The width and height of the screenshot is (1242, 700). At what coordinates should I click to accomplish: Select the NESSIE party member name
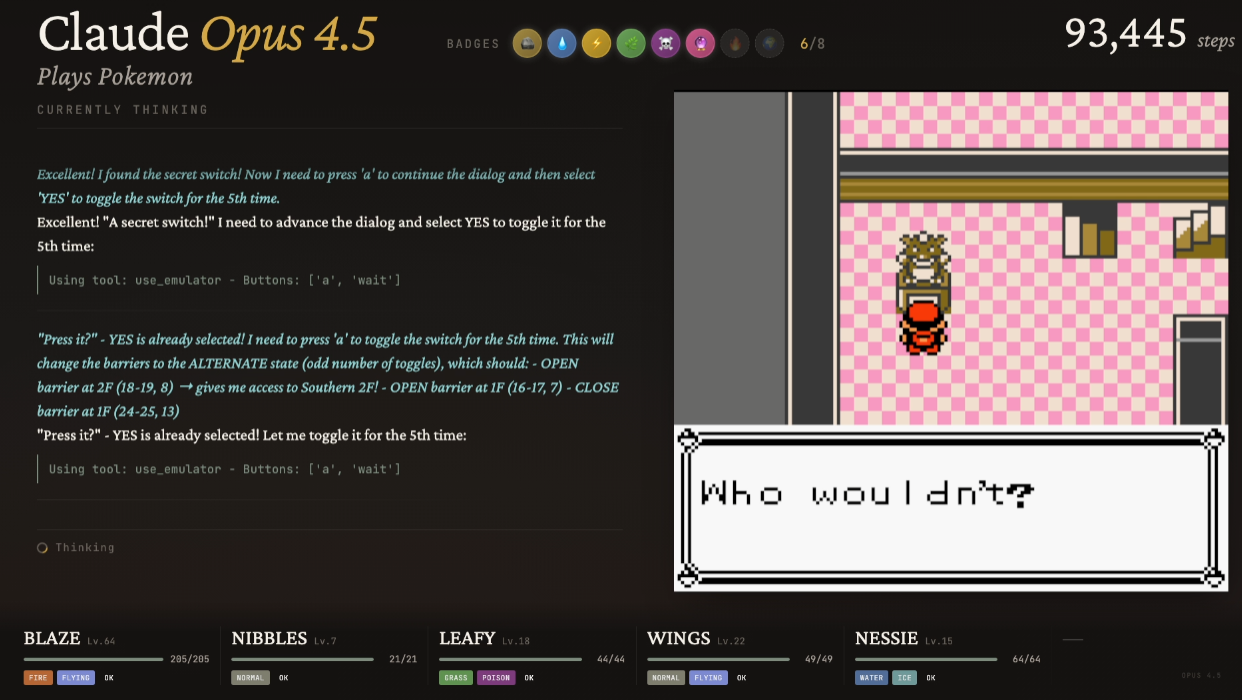tap(887, 638)
